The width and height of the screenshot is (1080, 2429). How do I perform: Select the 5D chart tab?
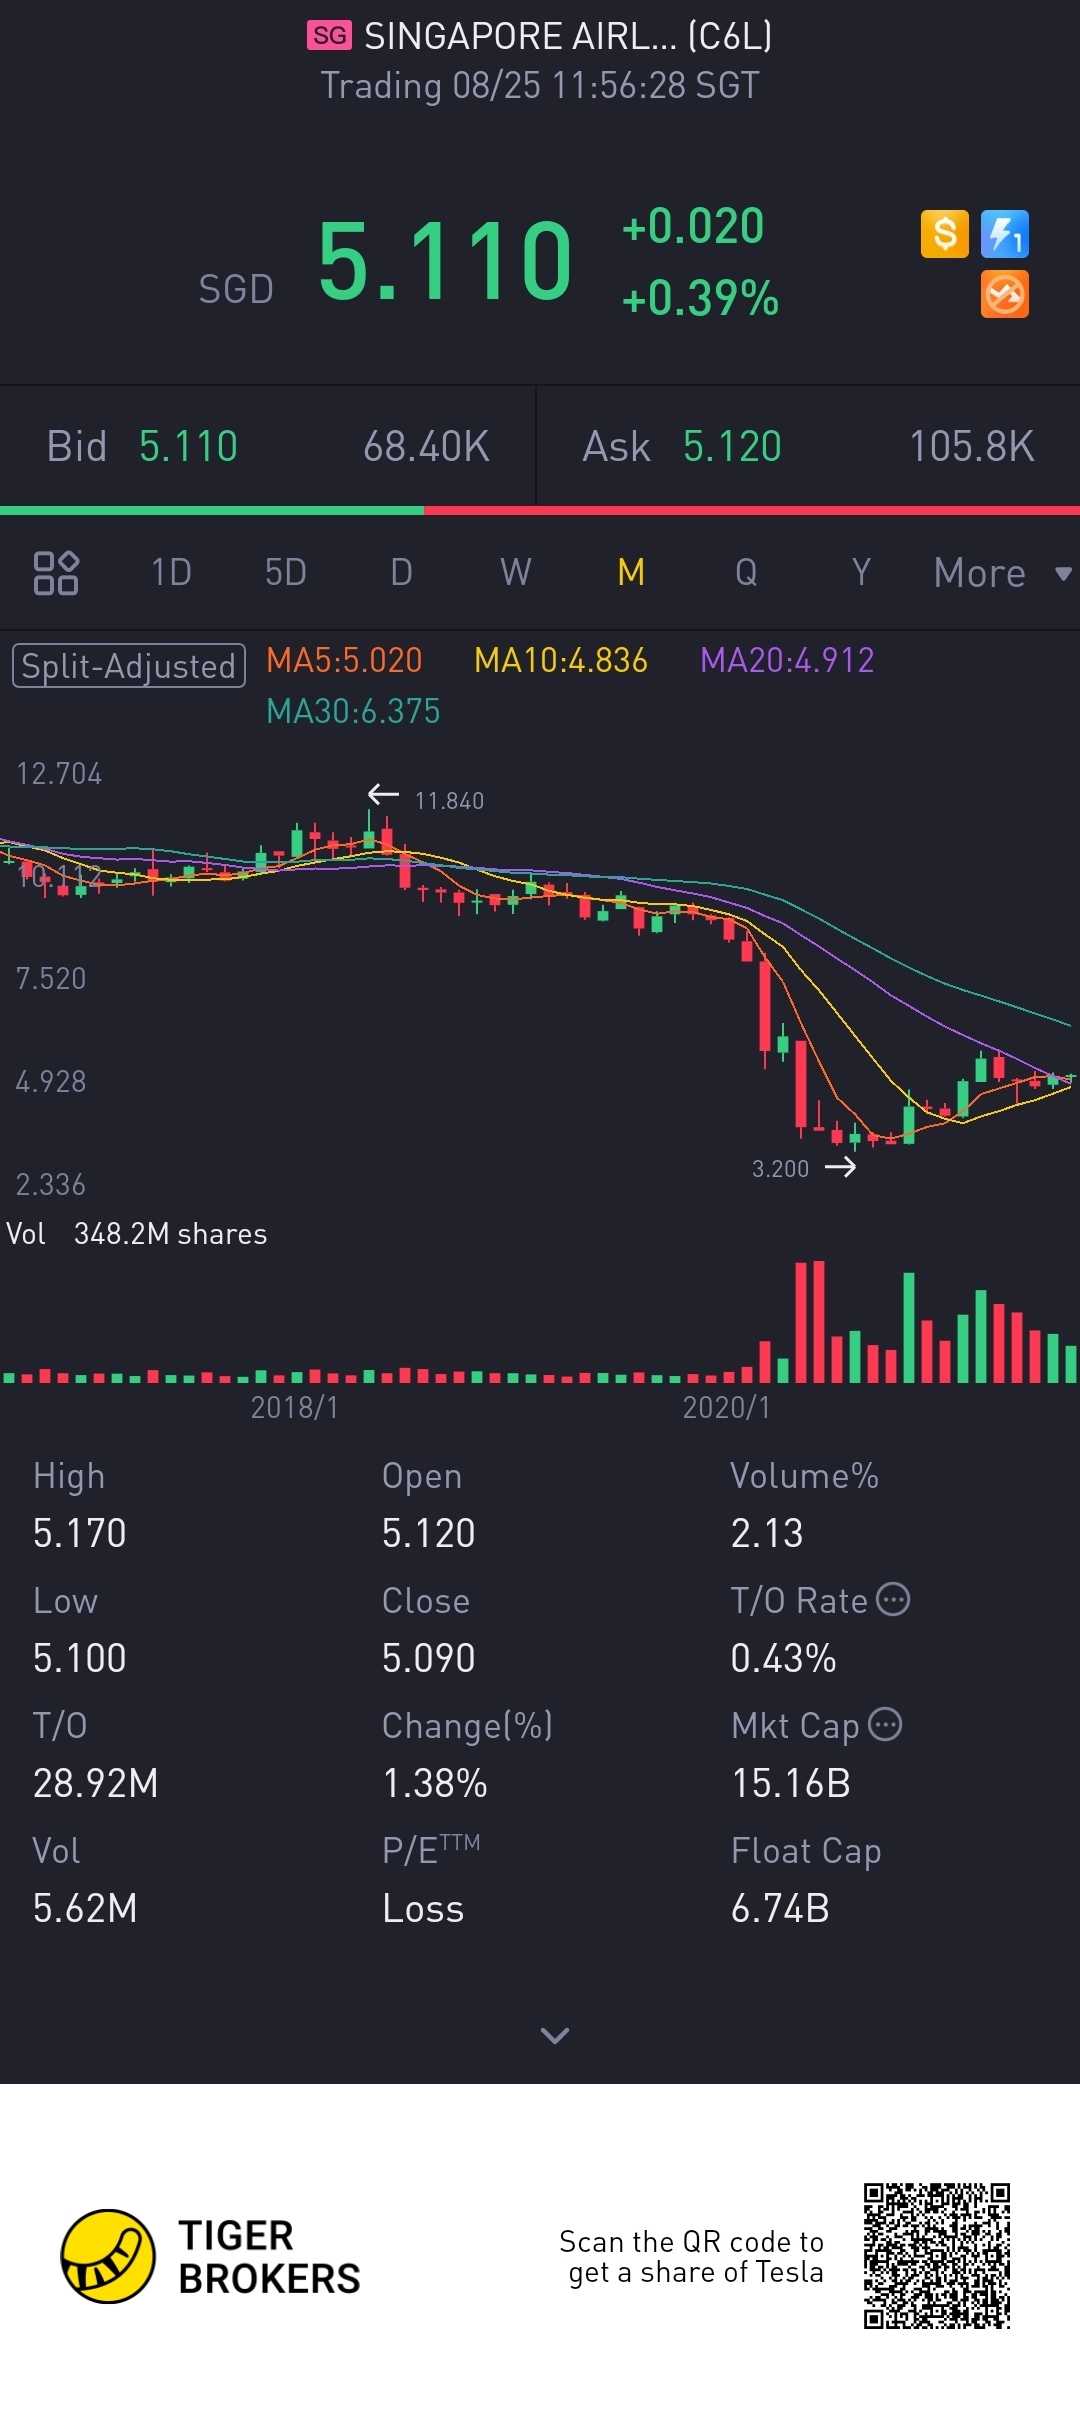(x=285, y=573)
